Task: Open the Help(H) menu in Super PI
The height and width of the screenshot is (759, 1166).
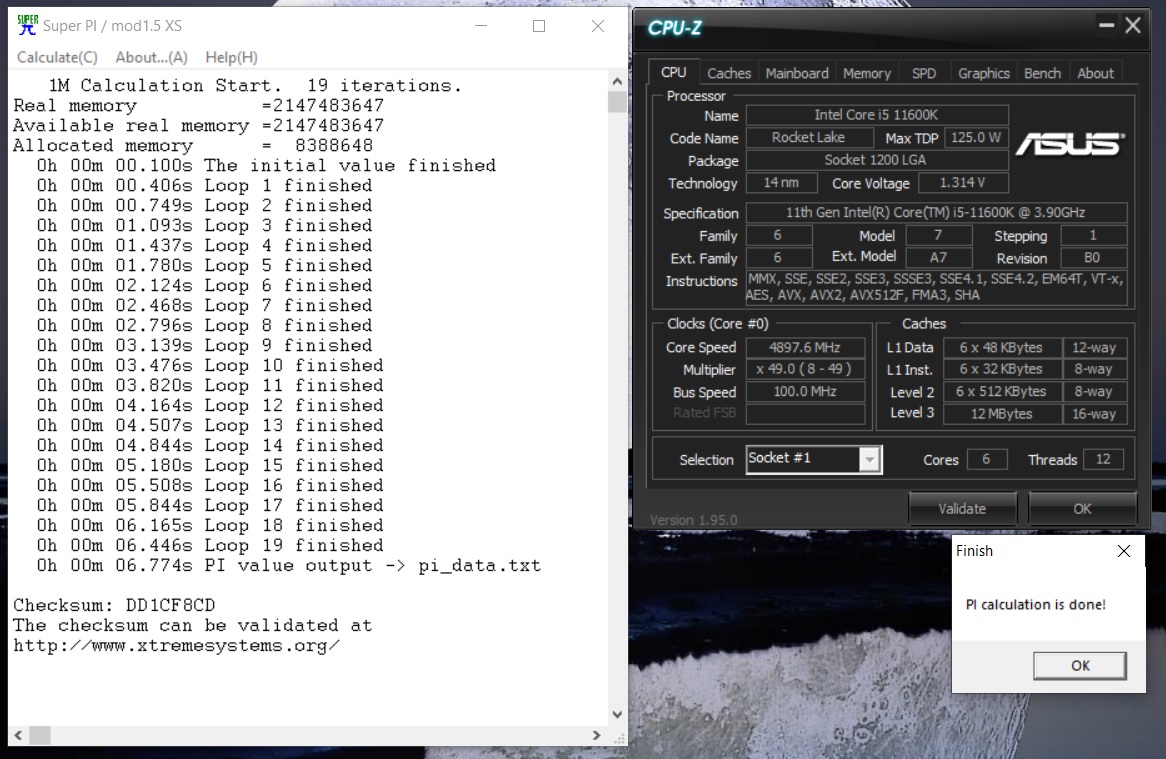Action: 231,57
